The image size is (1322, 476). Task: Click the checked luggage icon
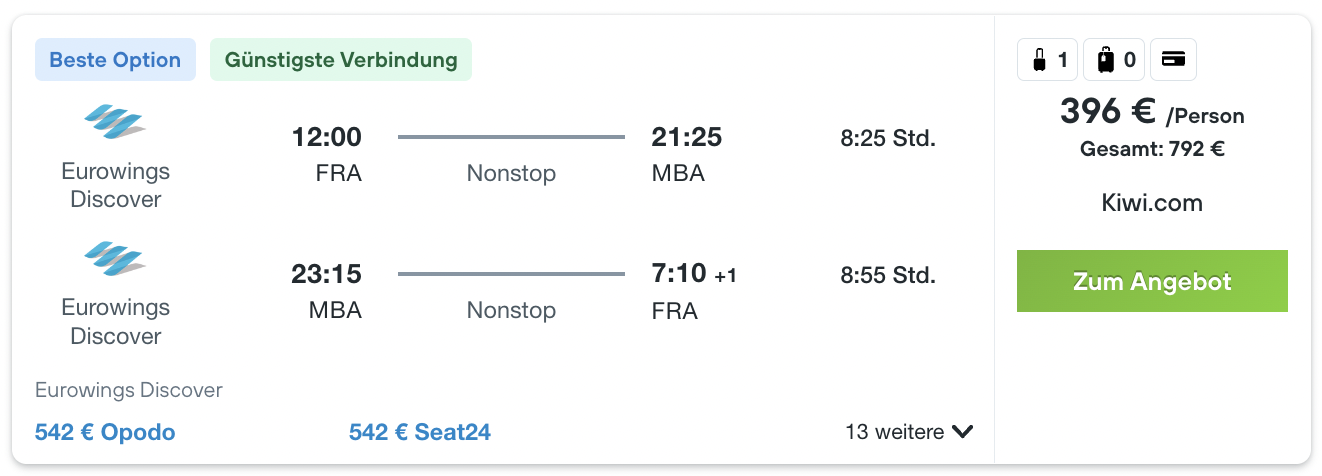pyautogui.click(x=1105, y=60)
